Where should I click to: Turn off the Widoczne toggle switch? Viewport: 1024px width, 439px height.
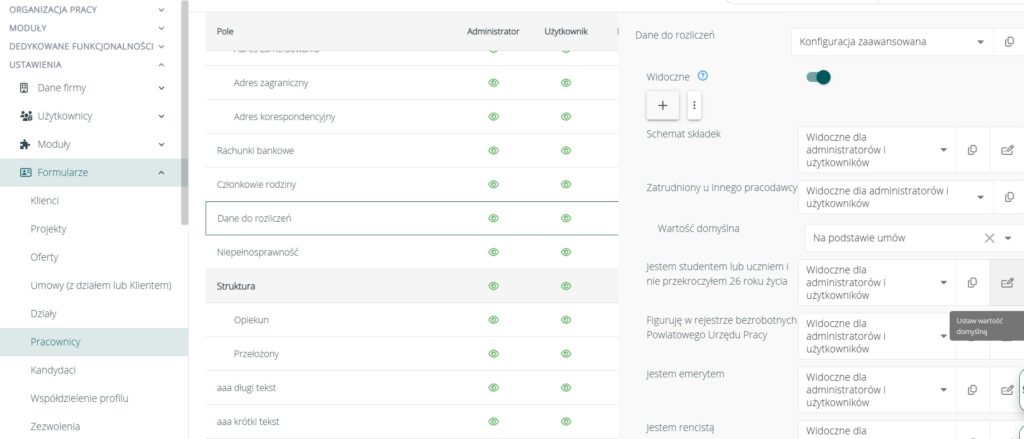tap(818, 77)
